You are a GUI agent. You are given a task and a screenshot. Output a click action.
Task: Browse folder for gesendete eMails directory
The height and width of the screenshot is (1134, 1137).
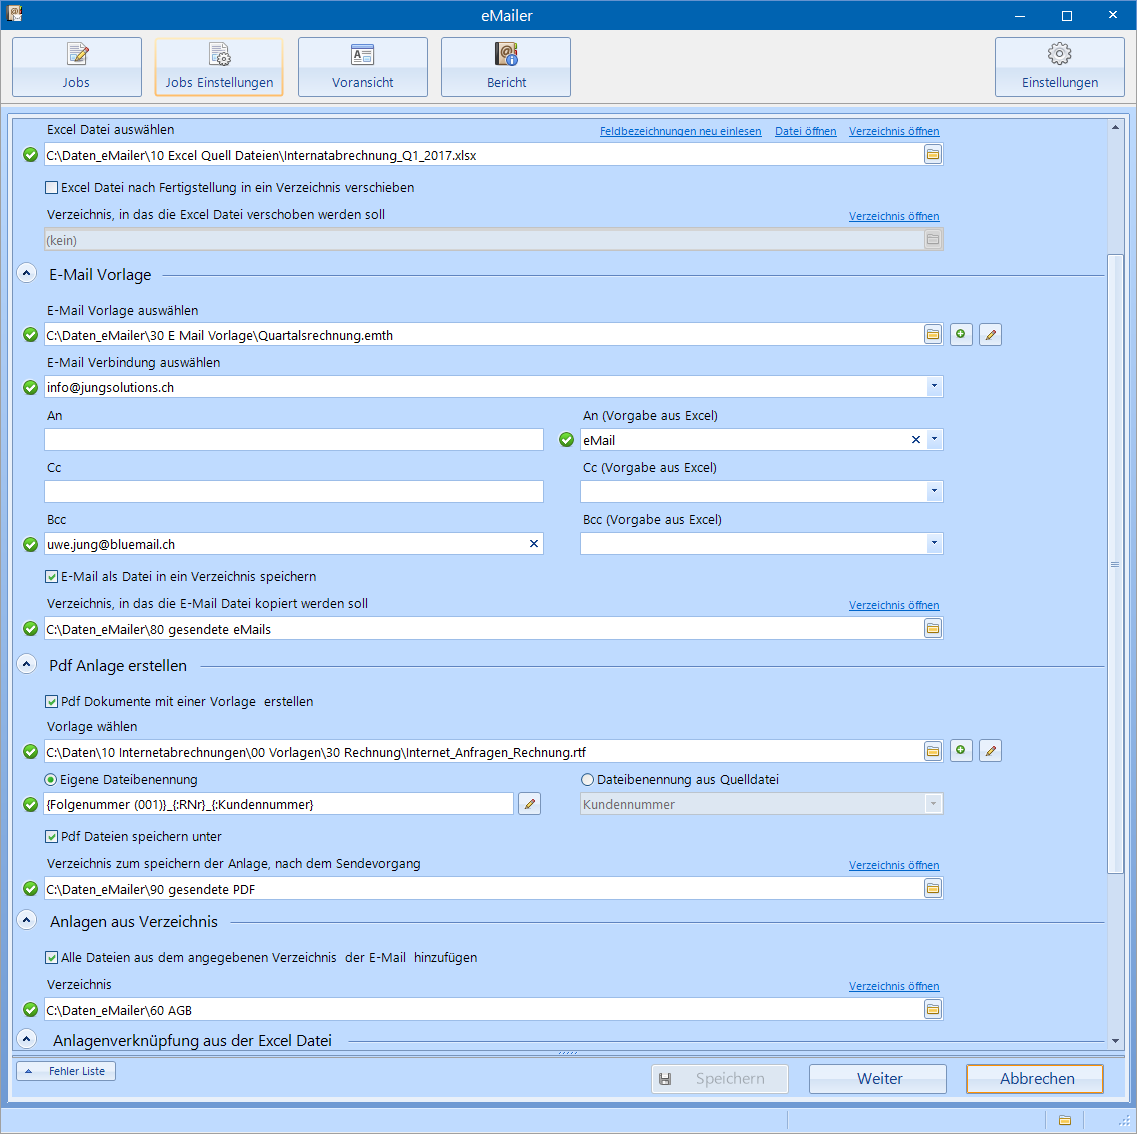pyautogui.click(x=932, y=629)
